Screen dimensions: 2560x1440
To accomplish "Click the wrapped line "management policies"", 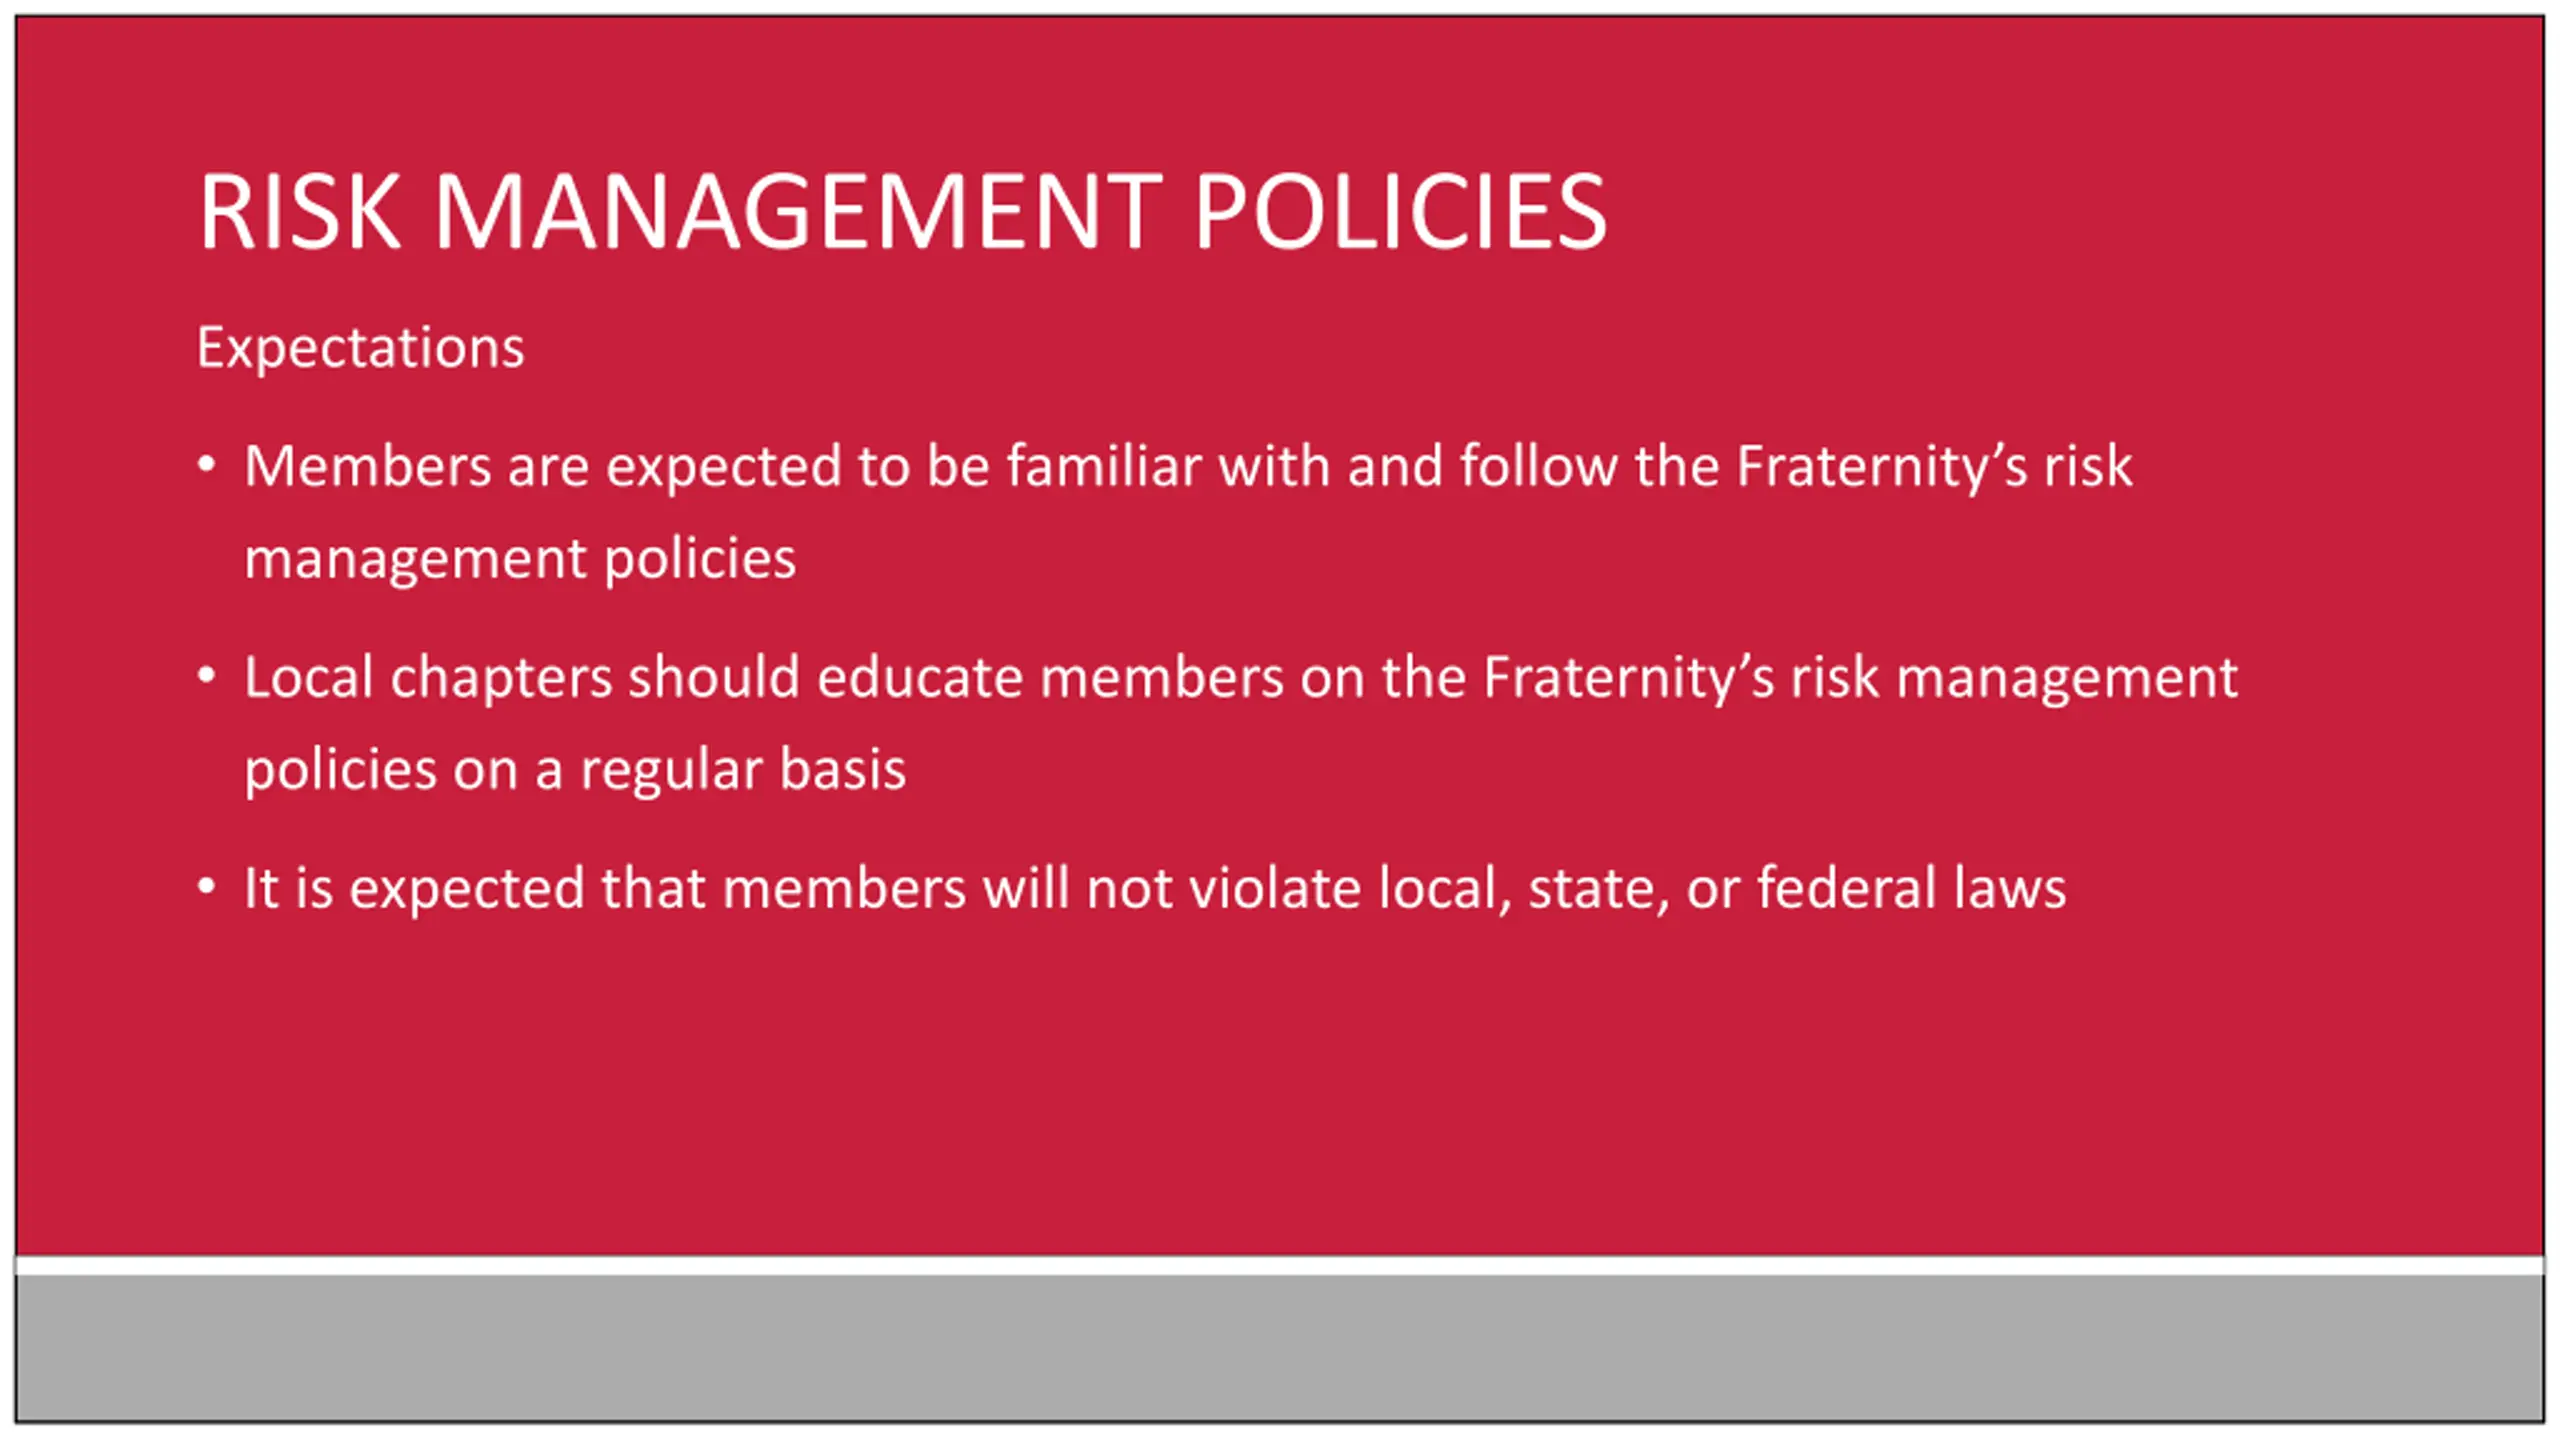I will [520, 559].
